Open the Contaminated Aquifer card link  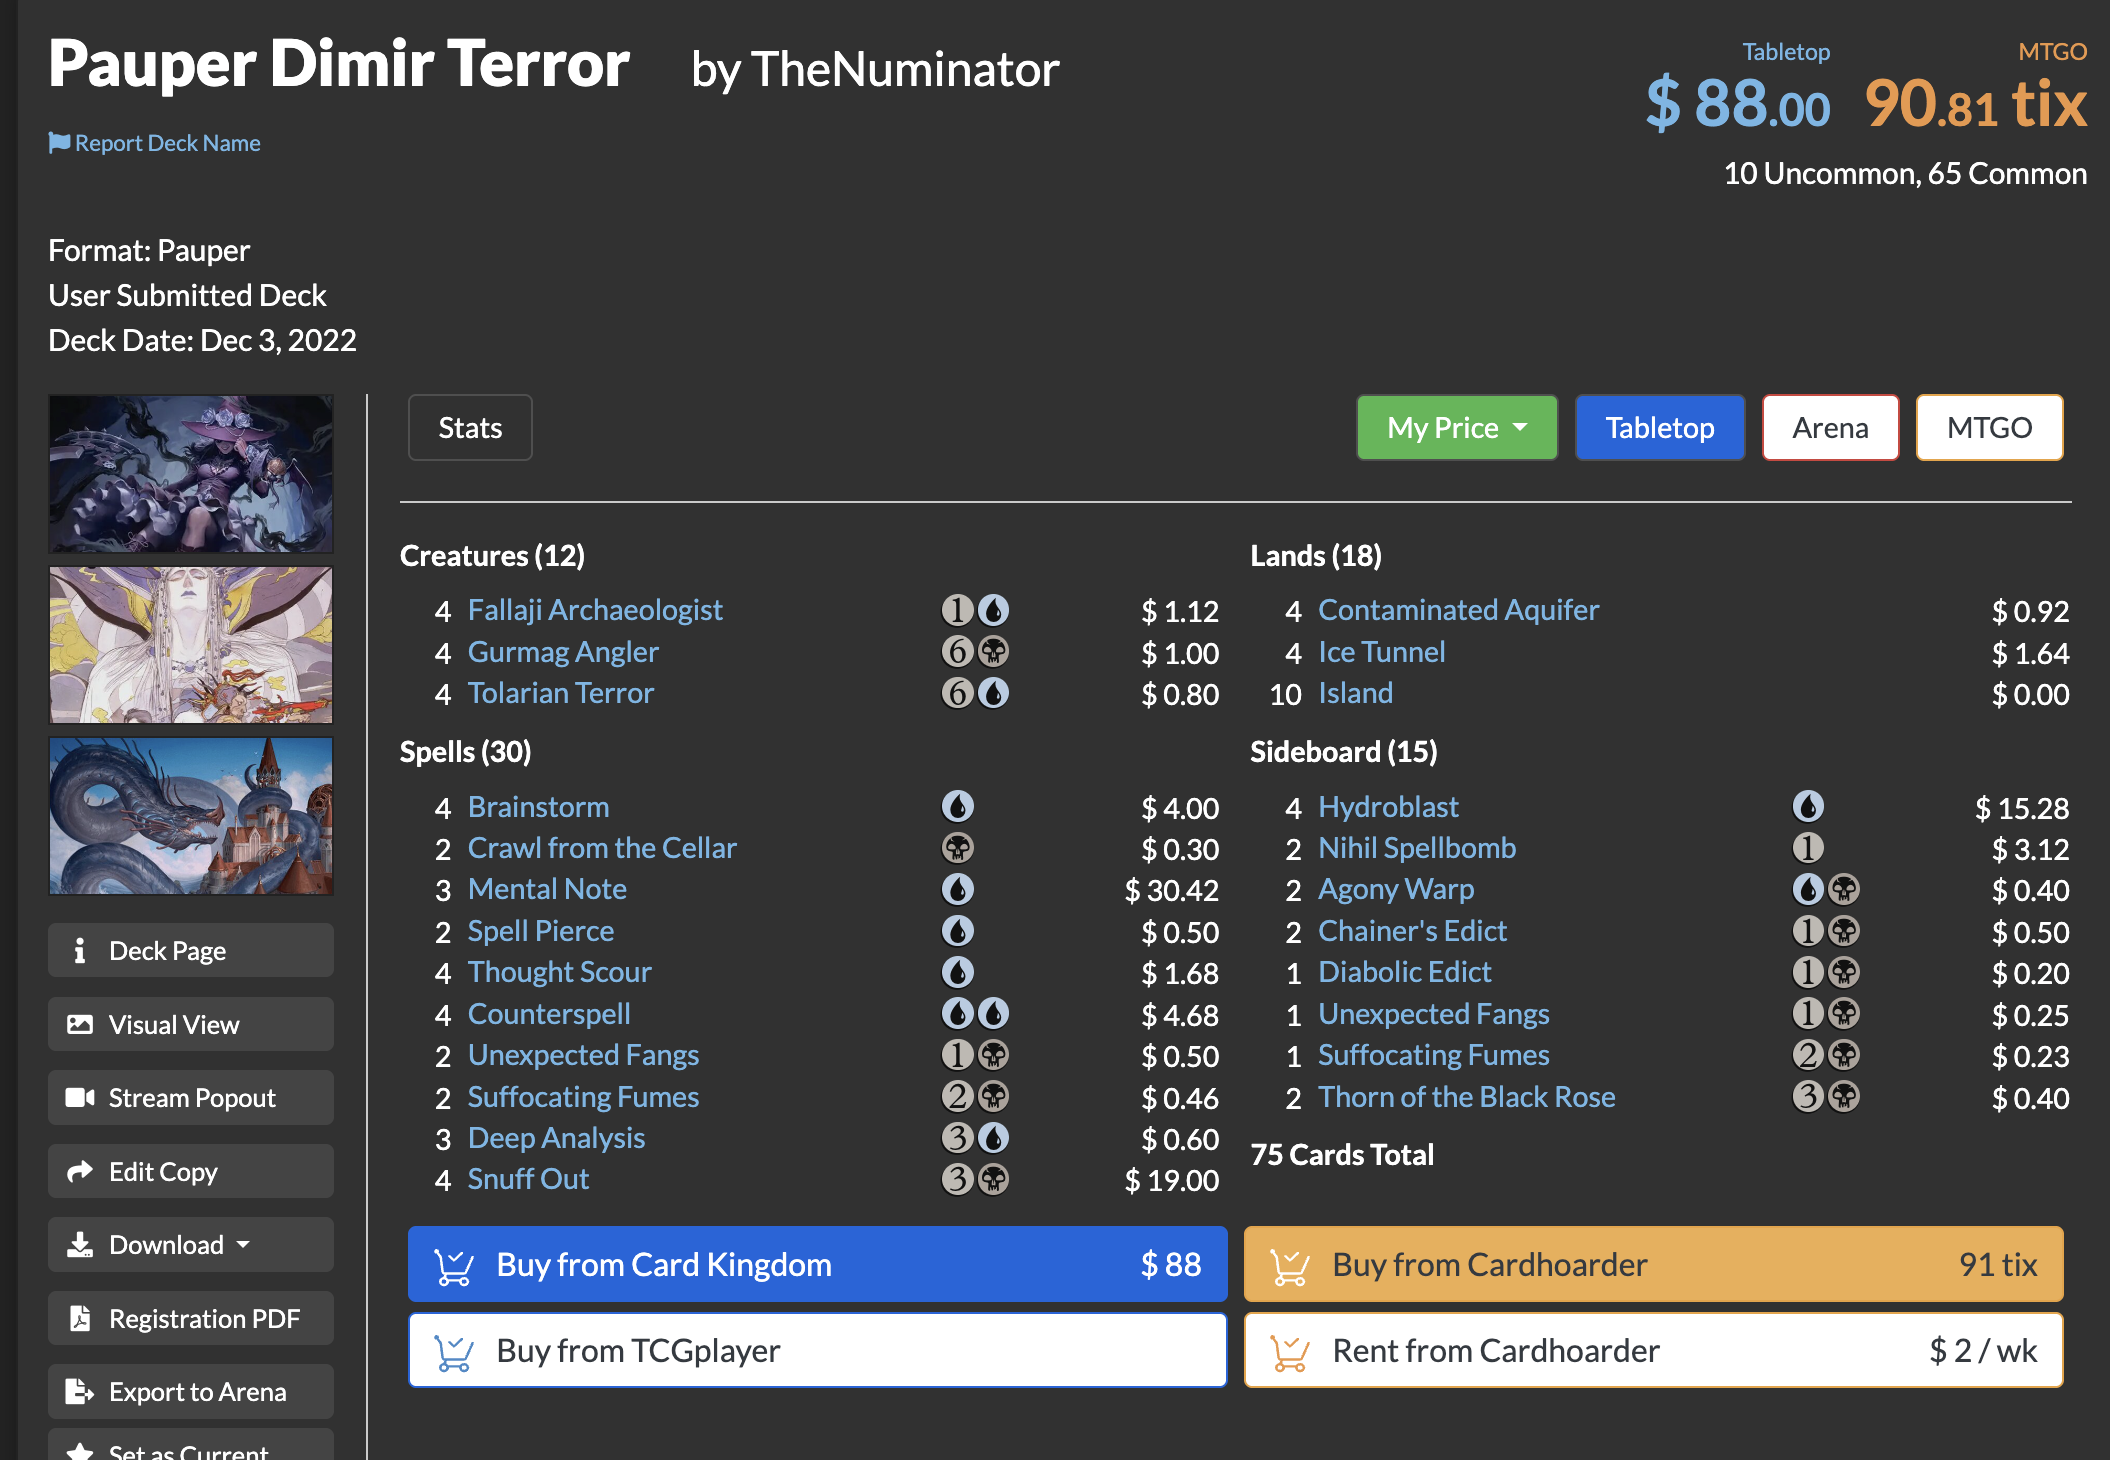pyautogui.click(x=1458, y=610)
